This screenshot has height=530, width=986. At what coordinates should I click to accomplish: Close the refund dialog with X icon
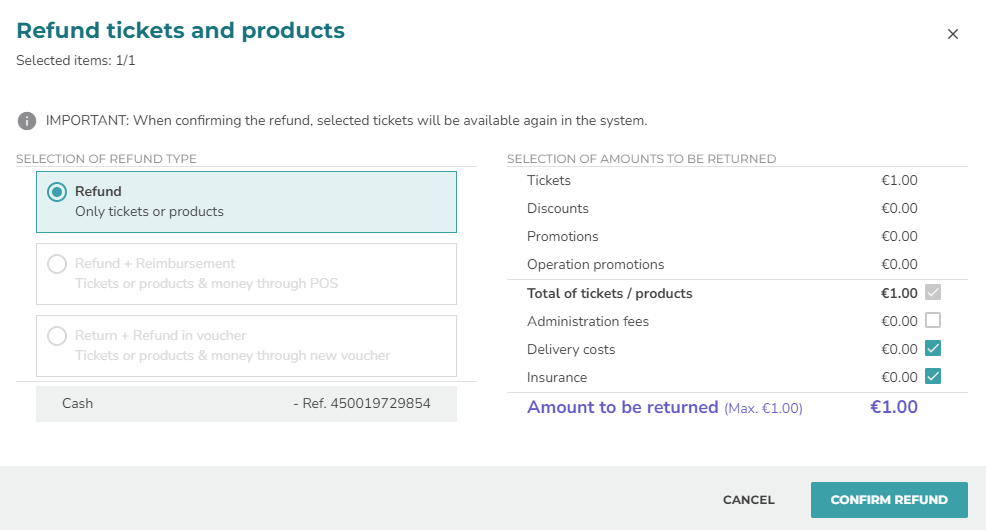(953, 34)
